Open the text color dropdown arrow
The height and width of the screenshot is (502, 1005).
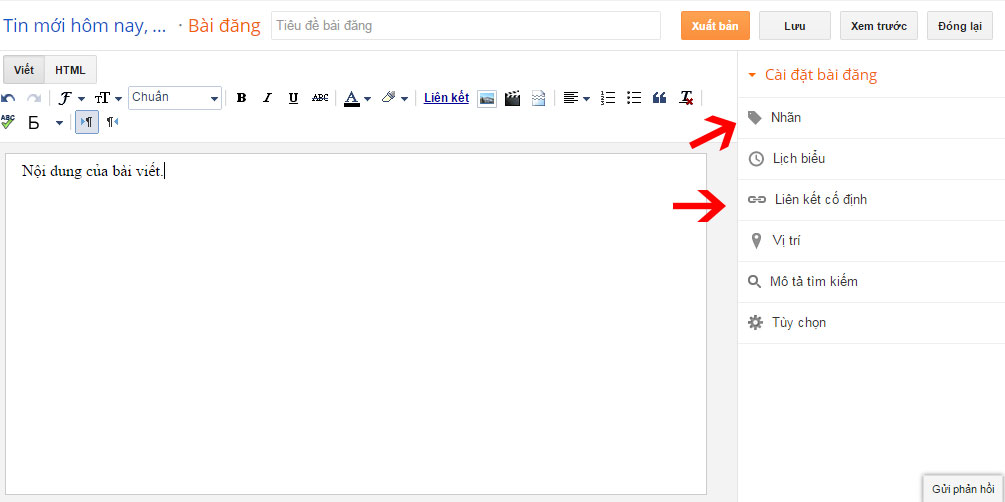point(367,99)
